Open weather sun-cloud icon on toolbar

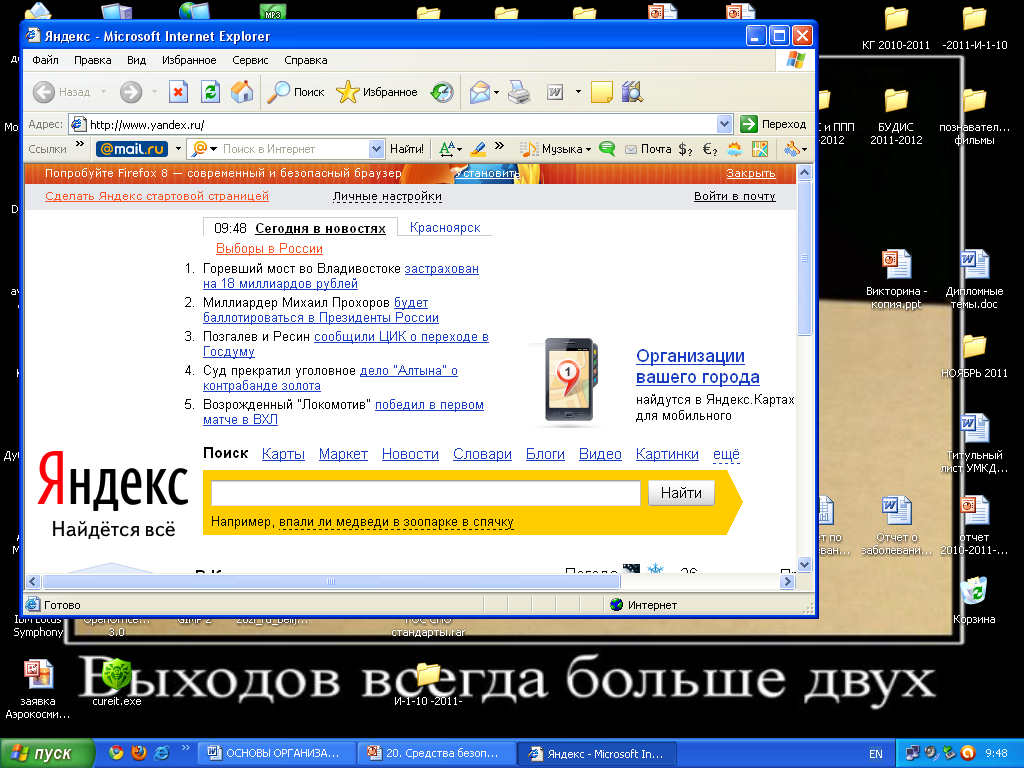pos(735,149)
